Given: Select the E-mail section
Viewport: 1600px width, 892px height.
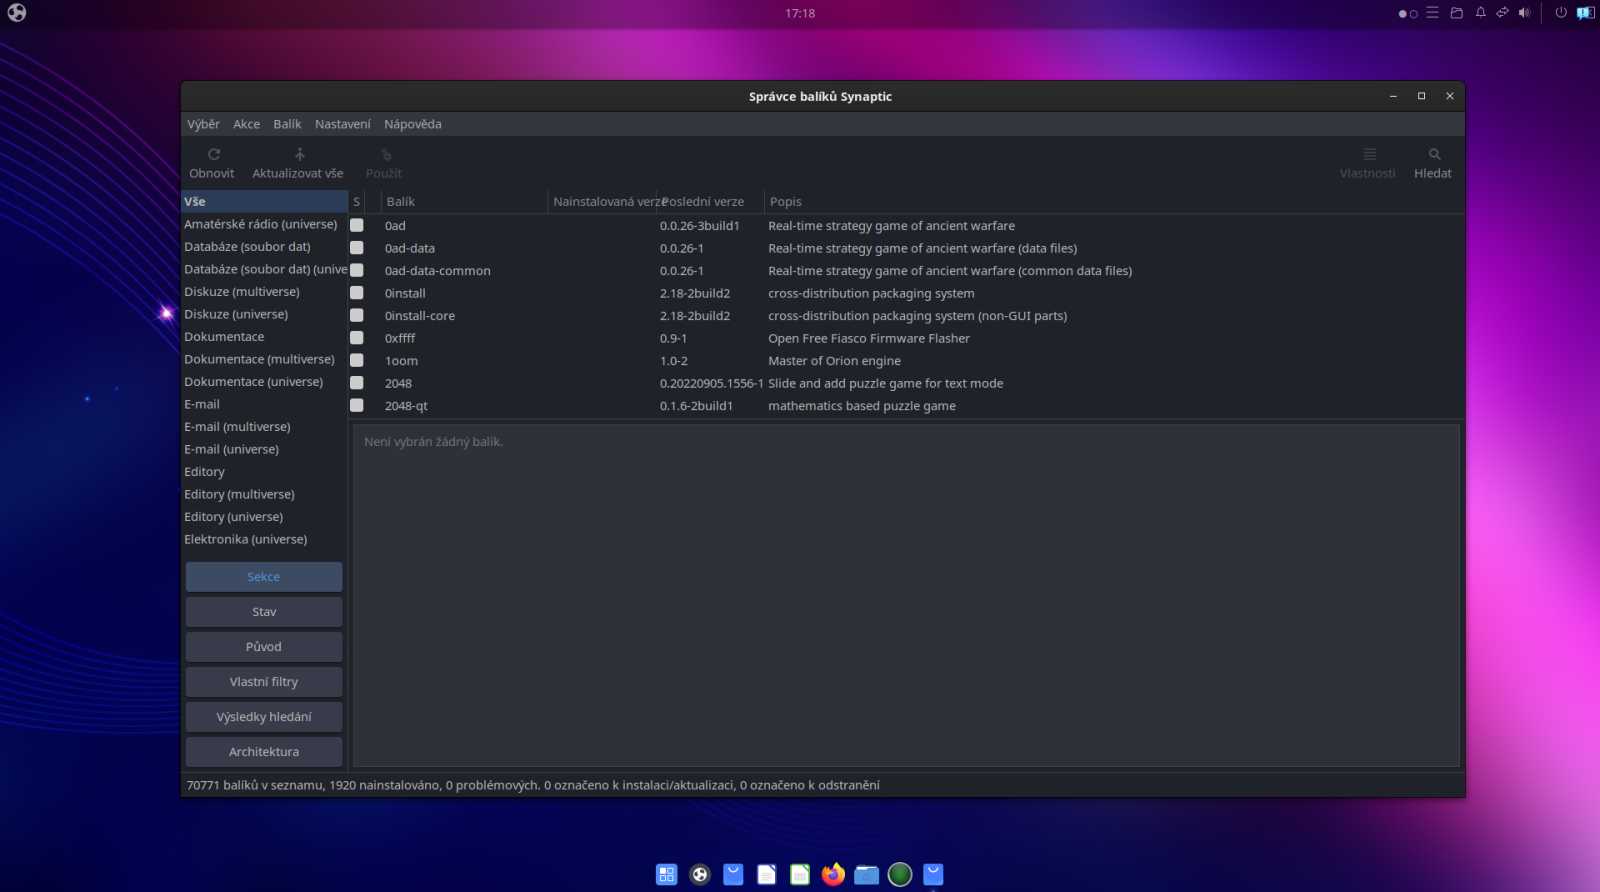Looking at the screenshot, I should click(264, 404).
